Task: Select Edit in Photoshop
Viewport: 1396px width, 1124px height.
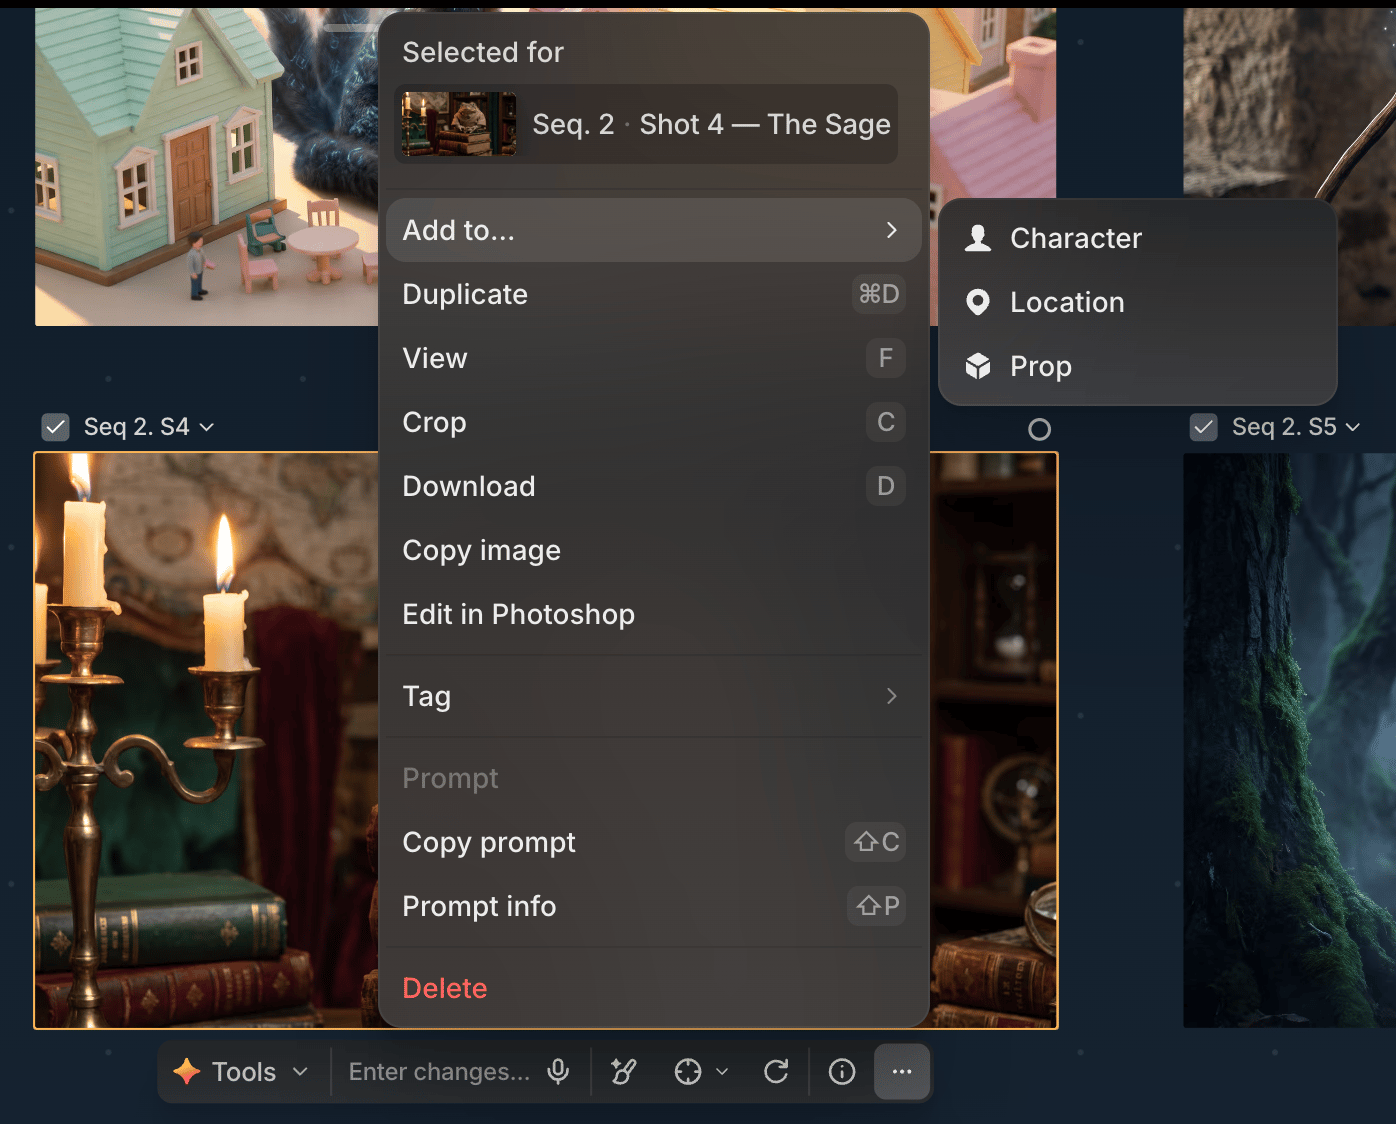Action: tap(653, 614)
